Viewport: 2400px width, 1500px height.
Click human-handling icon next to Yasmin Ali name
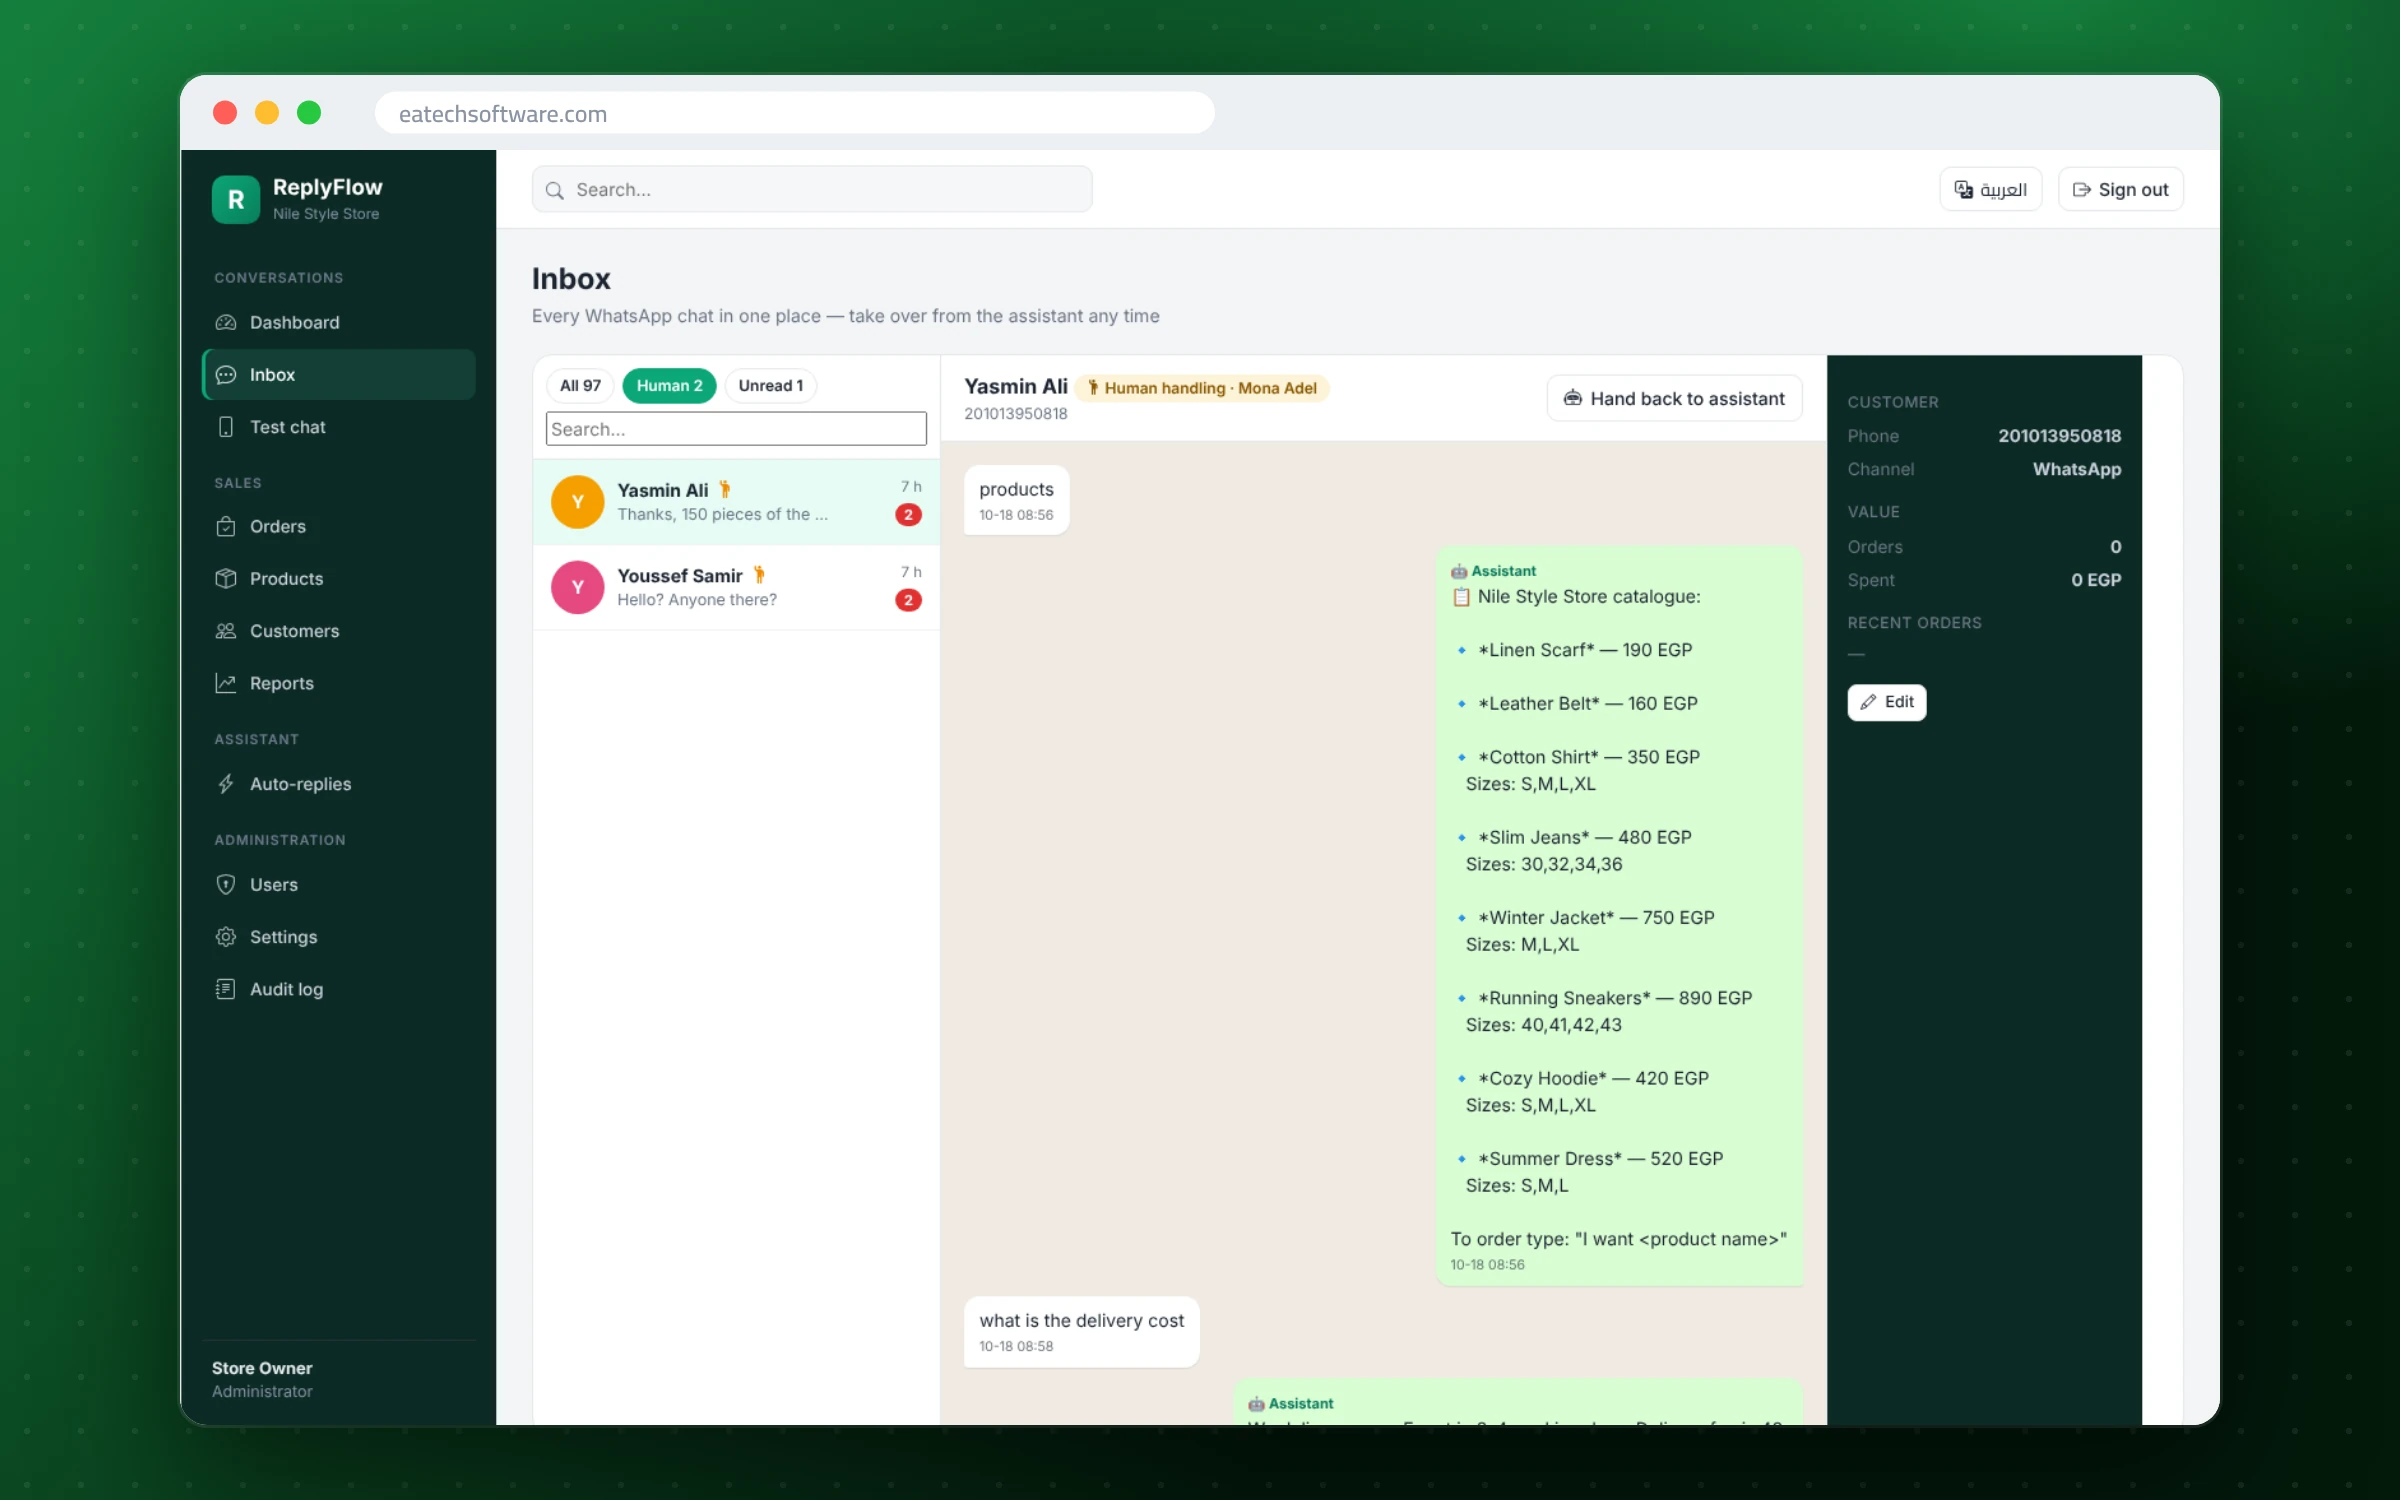click(x=725, y=490)
